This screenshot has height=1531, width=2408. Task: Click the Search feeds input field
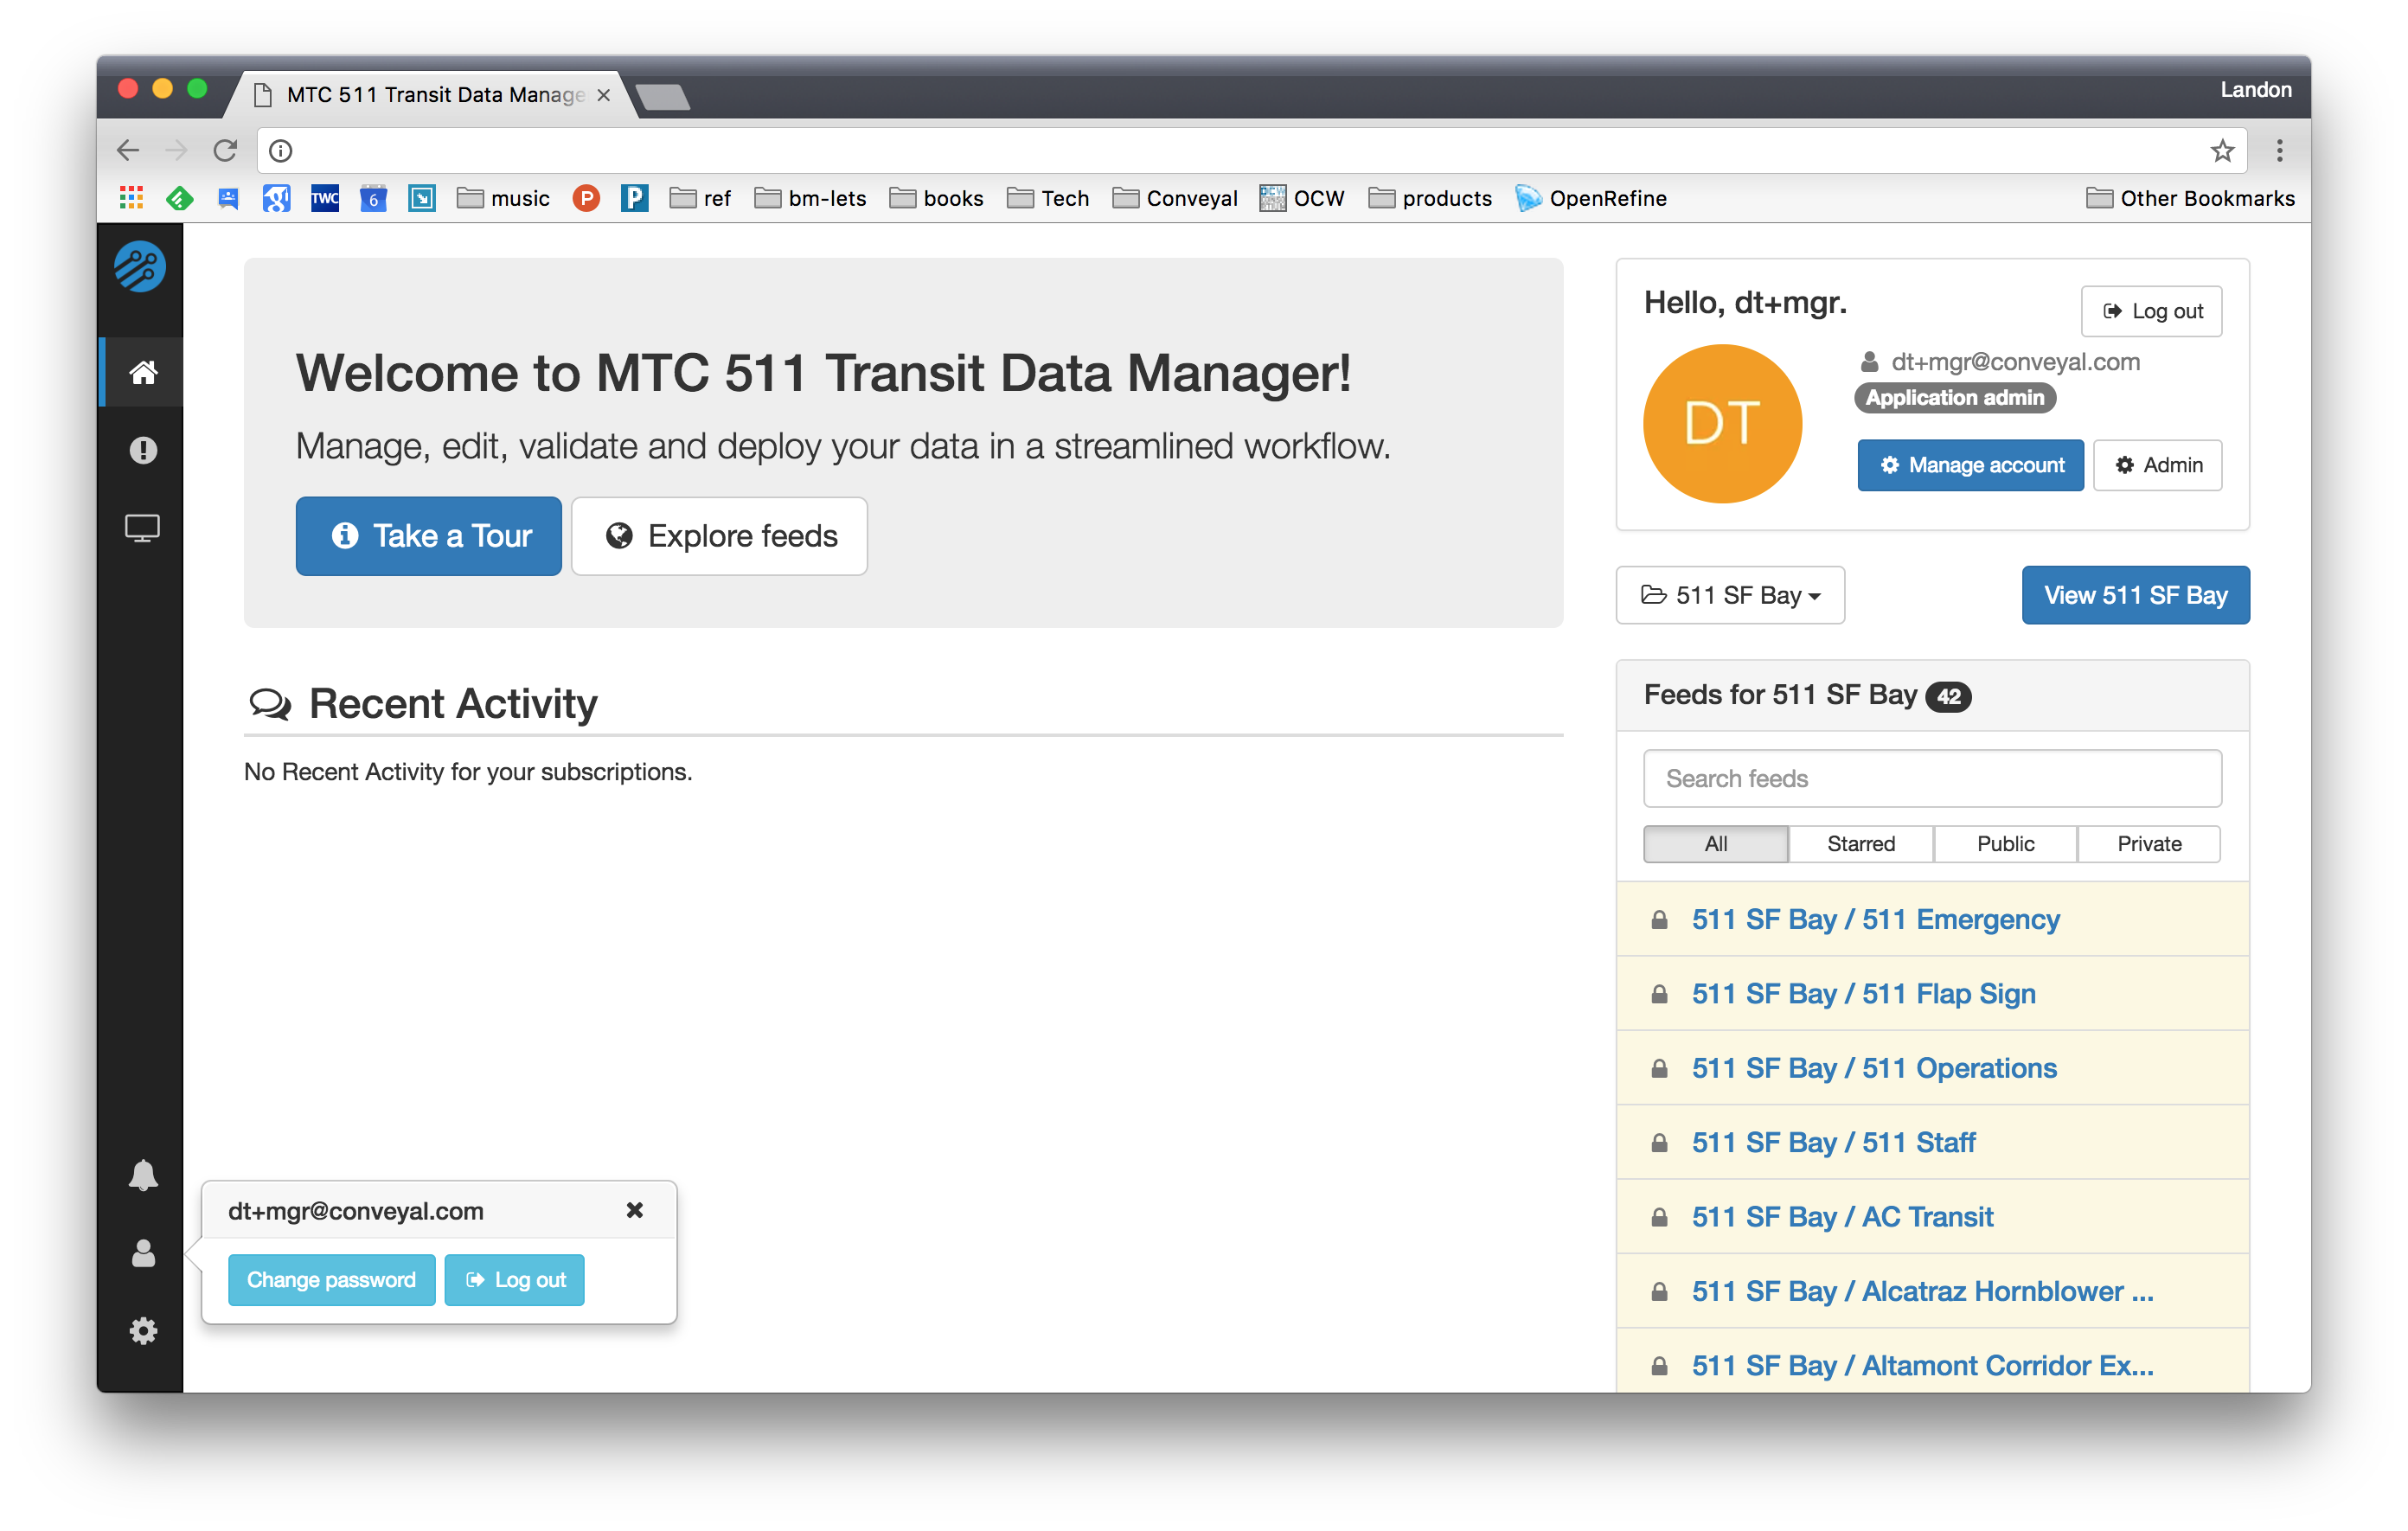point(1932,778)
